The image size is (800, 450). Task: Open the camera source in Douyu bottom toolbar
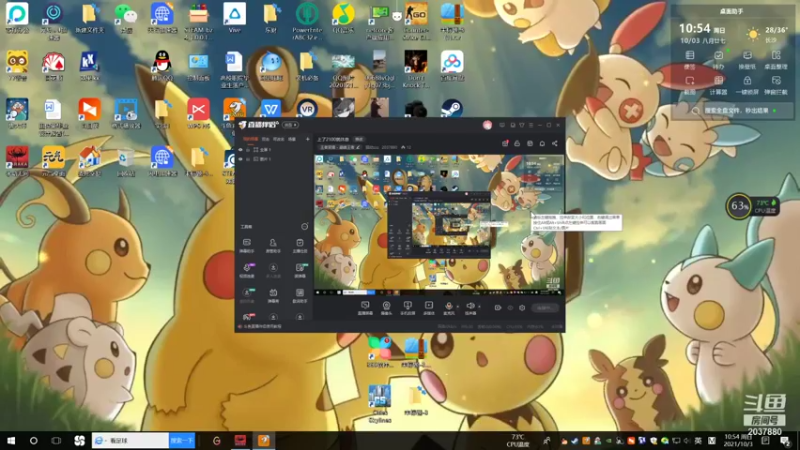point(386,308)
